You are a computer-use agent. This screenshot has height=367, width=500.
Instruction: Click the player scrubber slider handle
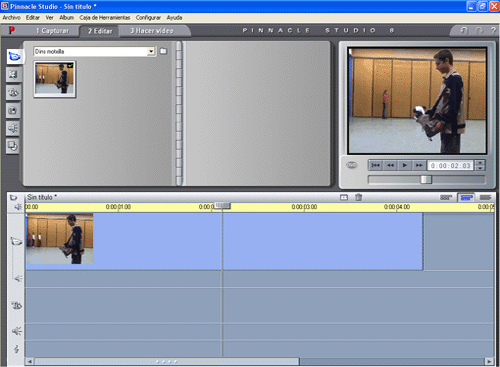coord(426,180)
